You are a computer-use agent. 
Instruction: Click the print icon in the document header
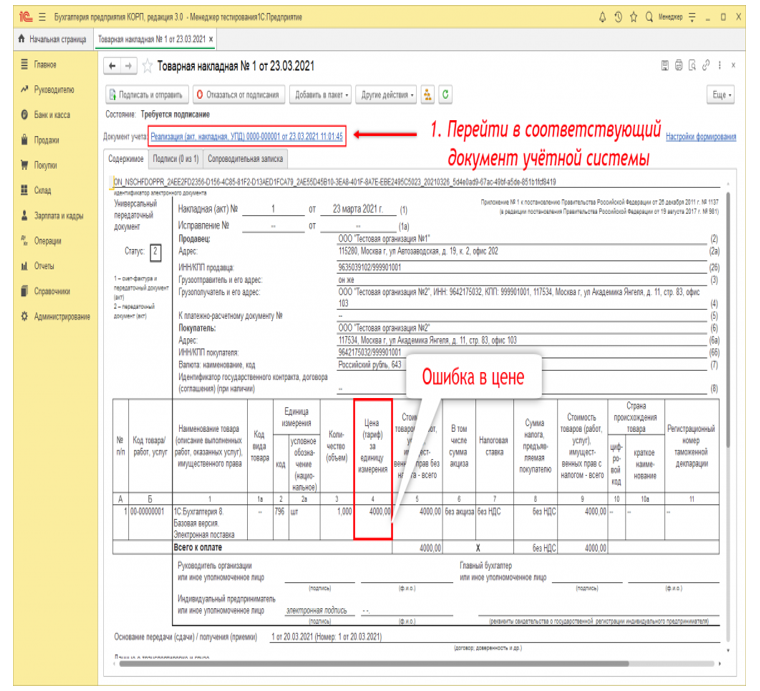click(x=679, y=65)
